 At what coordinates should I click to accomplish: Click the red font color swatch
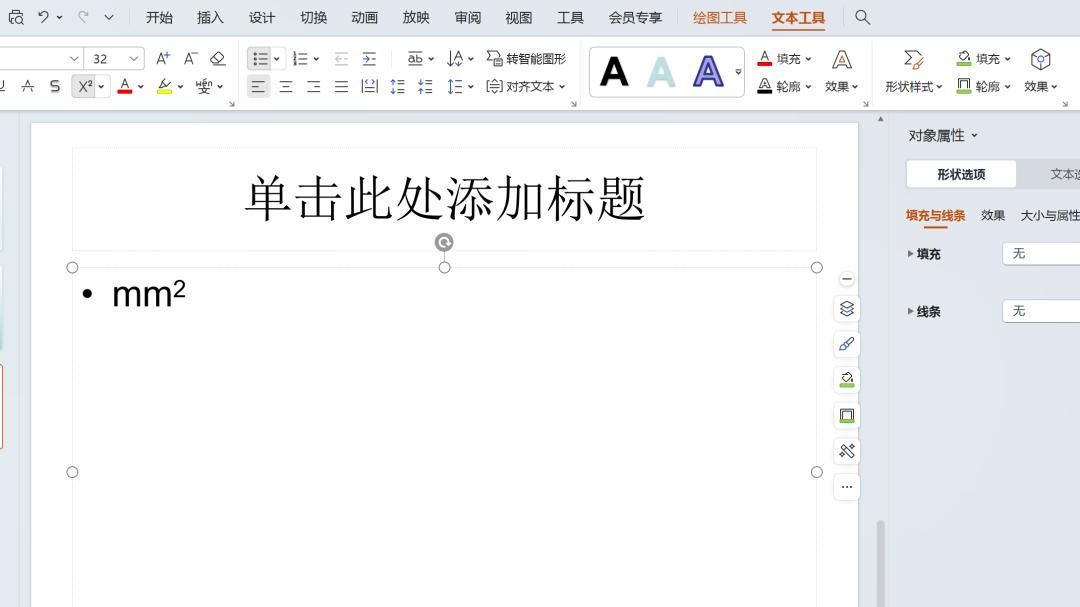[x=124, y=86]
